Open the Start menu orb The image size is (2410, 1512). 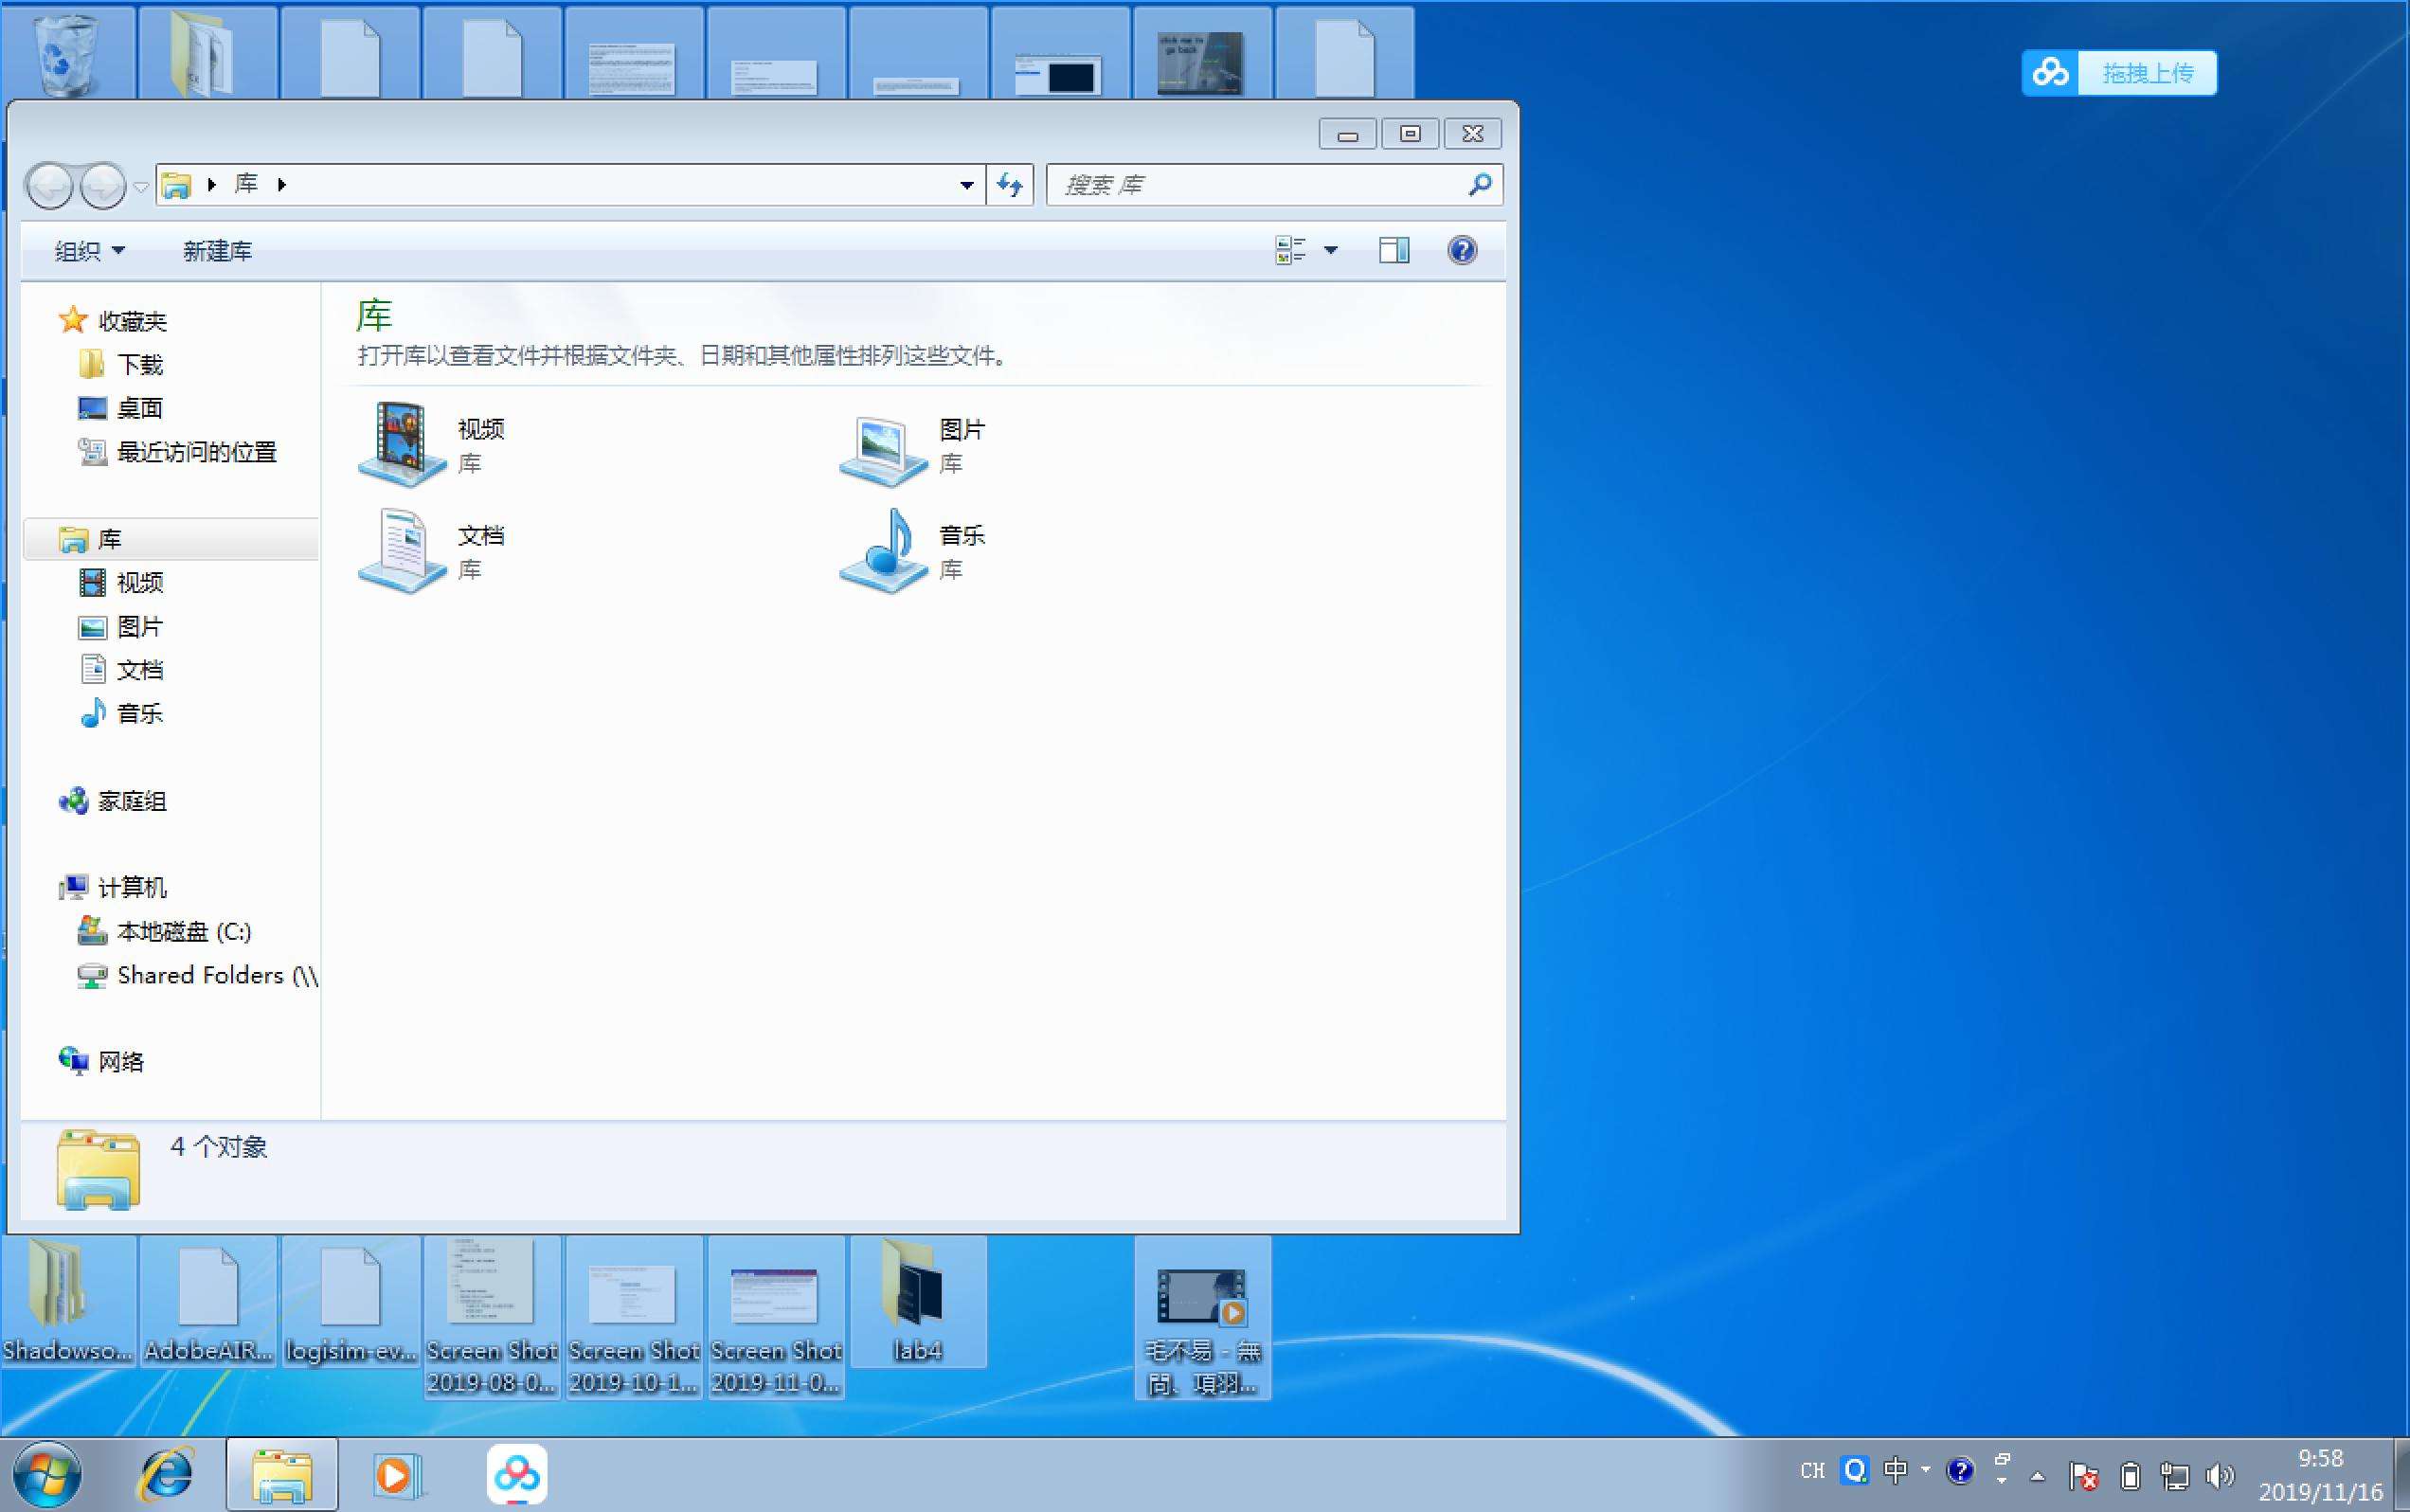[47, 1475]
